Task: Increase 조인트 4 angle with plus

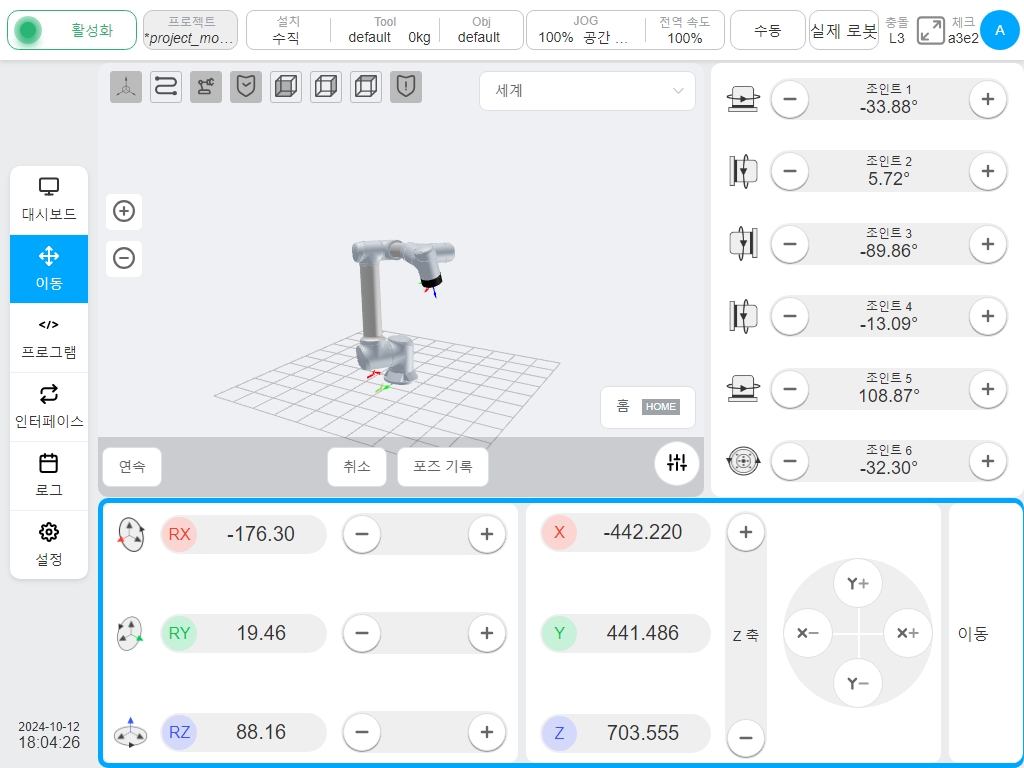Action: coord(987,316)
